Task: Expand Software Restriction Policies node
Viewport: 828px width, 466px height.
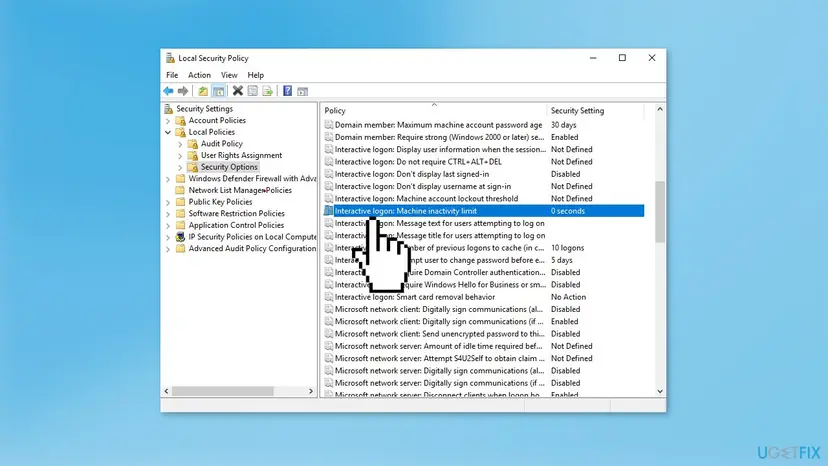Action: [168, 214]
